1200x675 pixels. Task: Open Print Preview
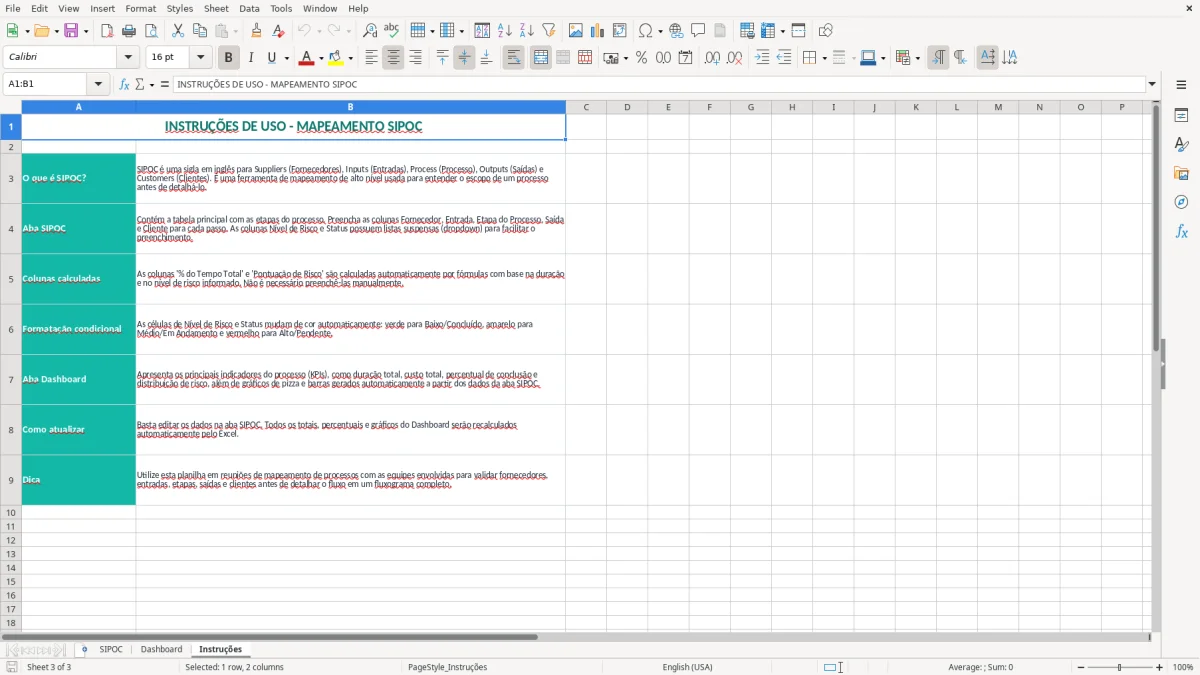[x=151, y=31]
